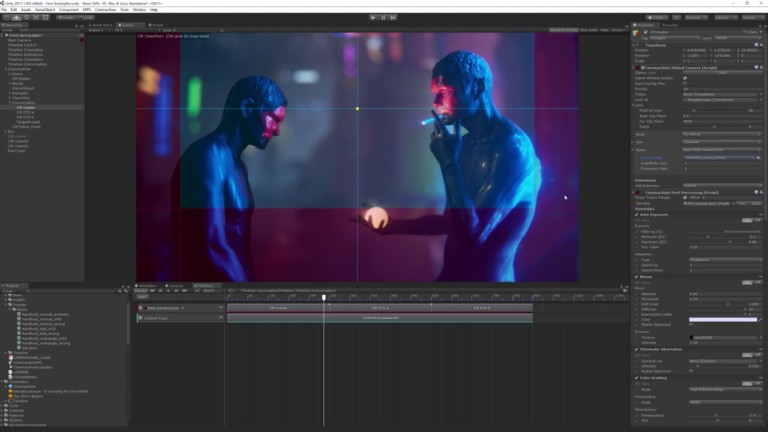Select the Scale tool in toolbar
Image resolution: width=768 pixels, height=432 pixels.
(x=36, y=17)
